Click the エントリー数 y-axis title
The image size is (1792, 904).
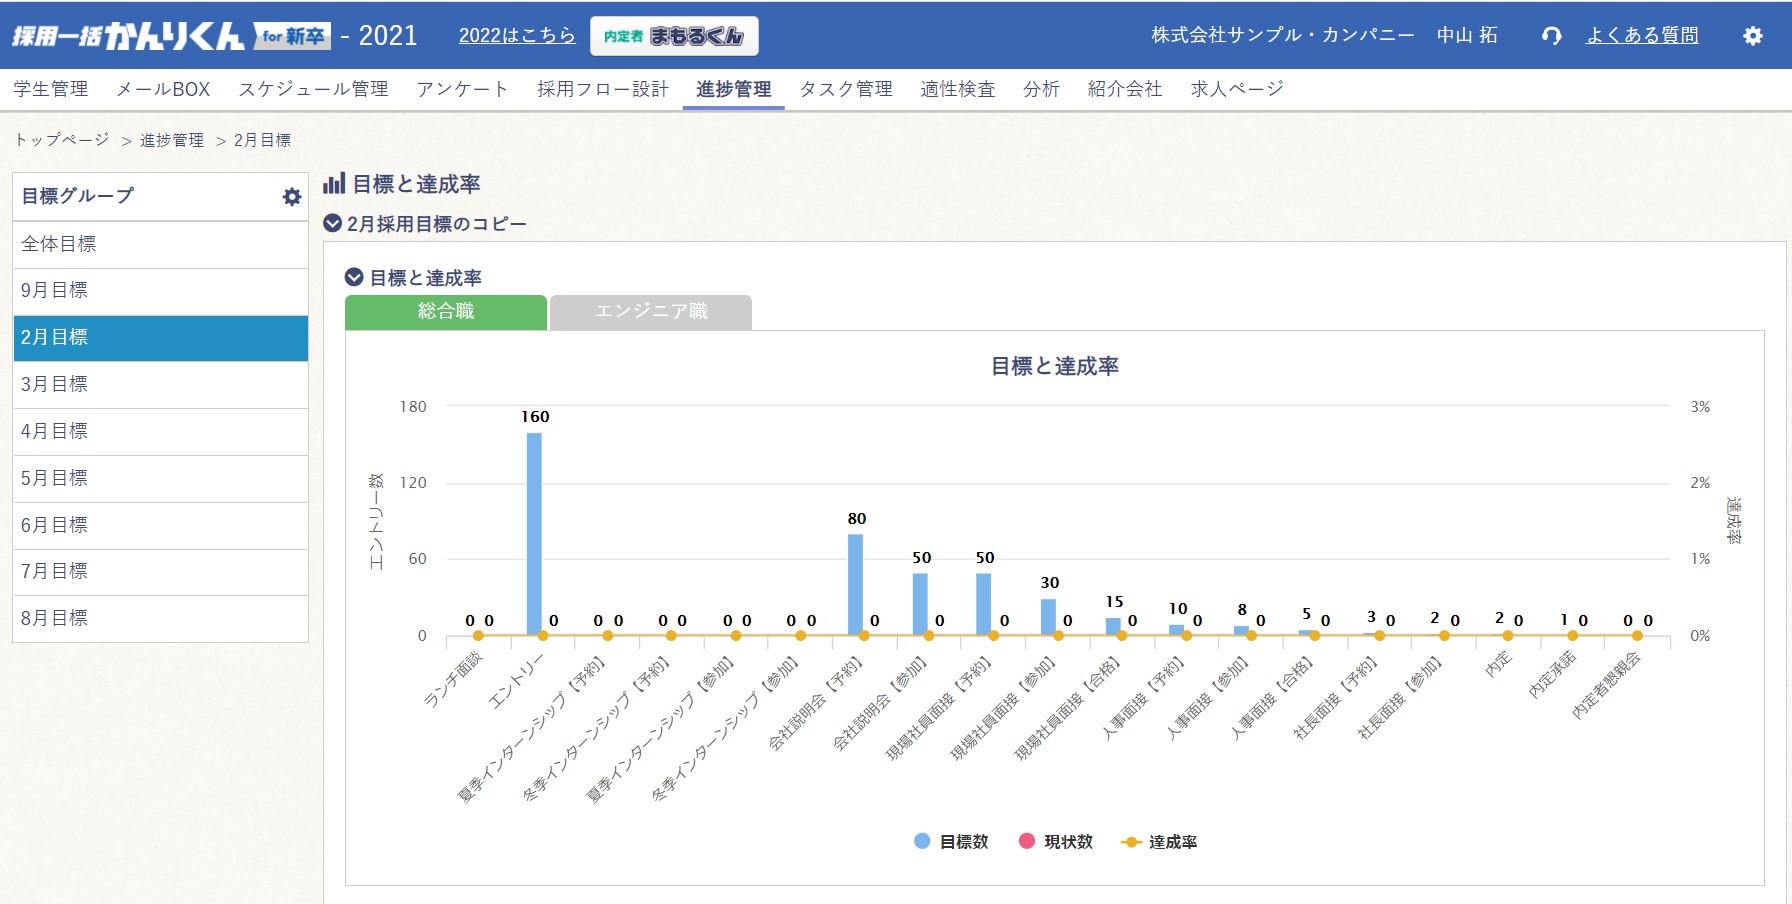coord(376,521)
